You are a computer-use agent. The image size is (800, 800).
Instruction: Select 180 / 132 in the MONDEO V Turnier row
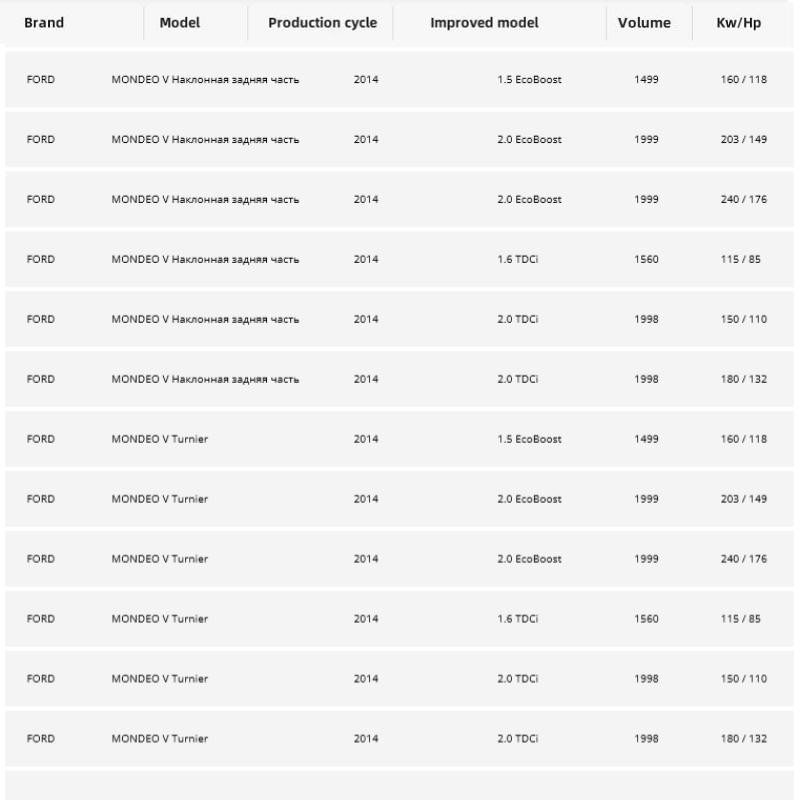[x=743, y=739]
